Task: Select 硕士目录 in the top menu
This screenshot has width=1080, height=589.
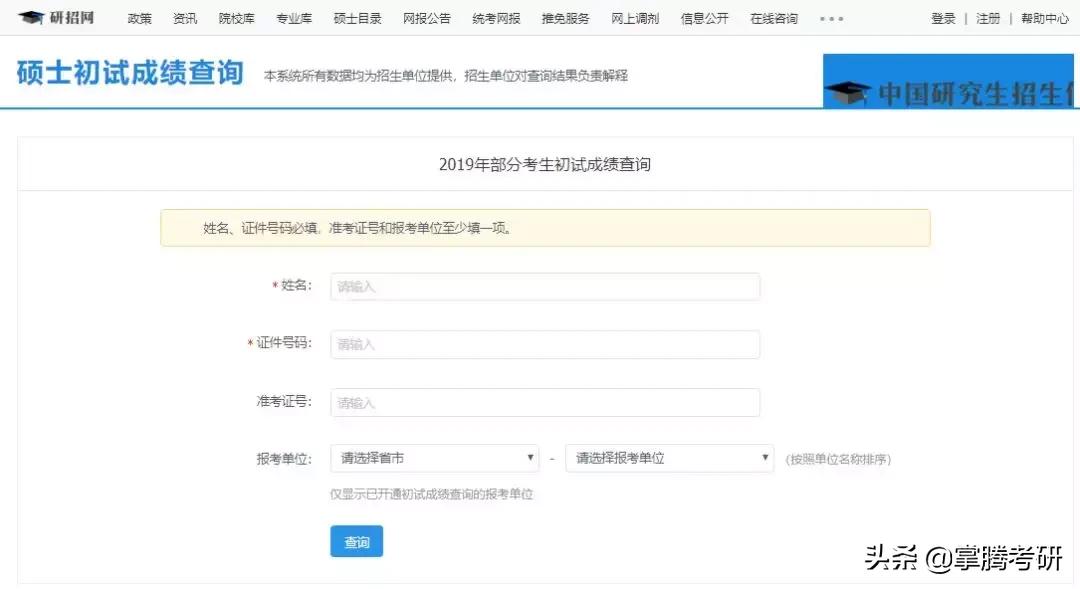Action: pos(357,17)
